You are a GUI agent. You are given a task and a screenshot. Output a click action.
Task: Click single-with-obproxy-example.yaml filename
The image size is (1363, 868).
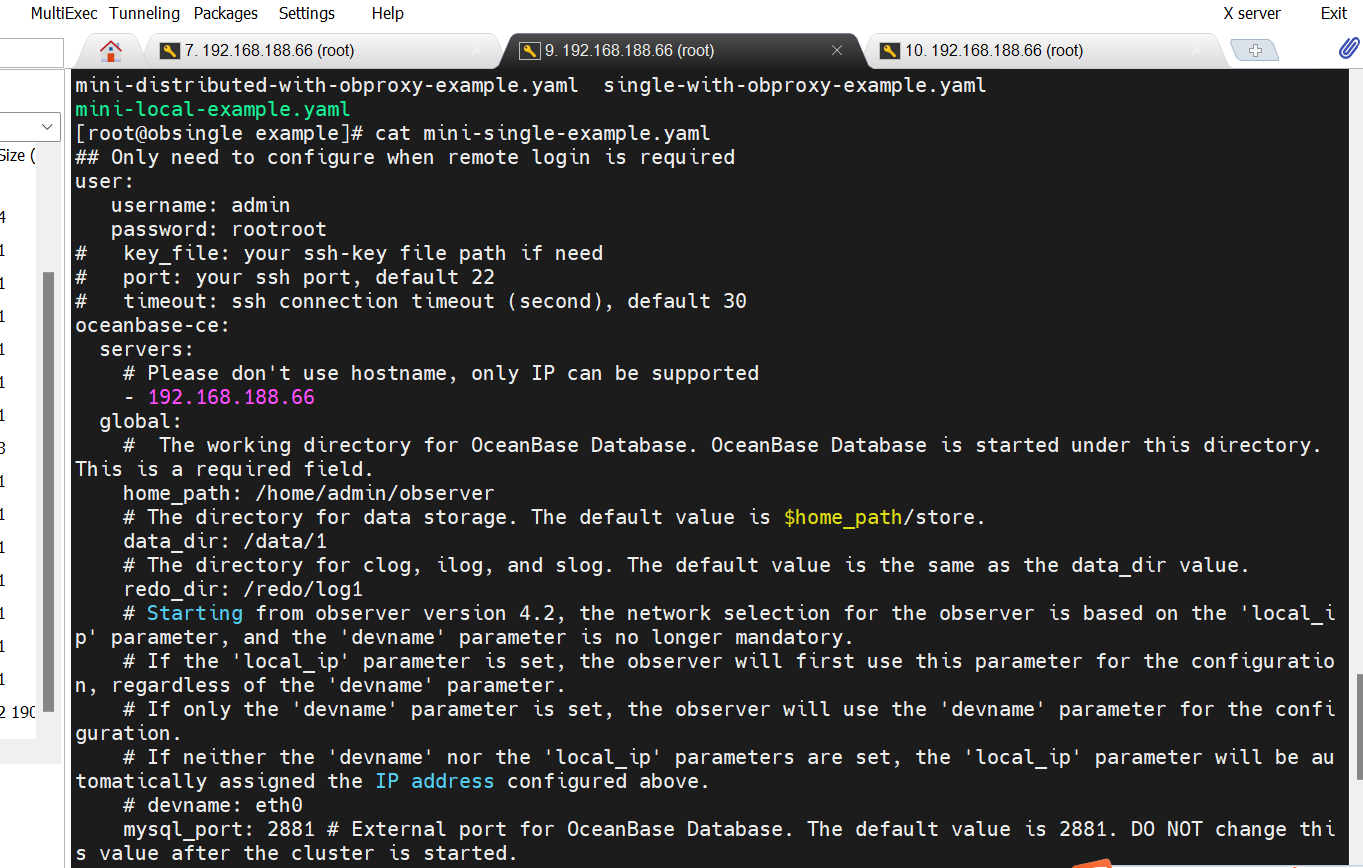(x=795, y=85)
